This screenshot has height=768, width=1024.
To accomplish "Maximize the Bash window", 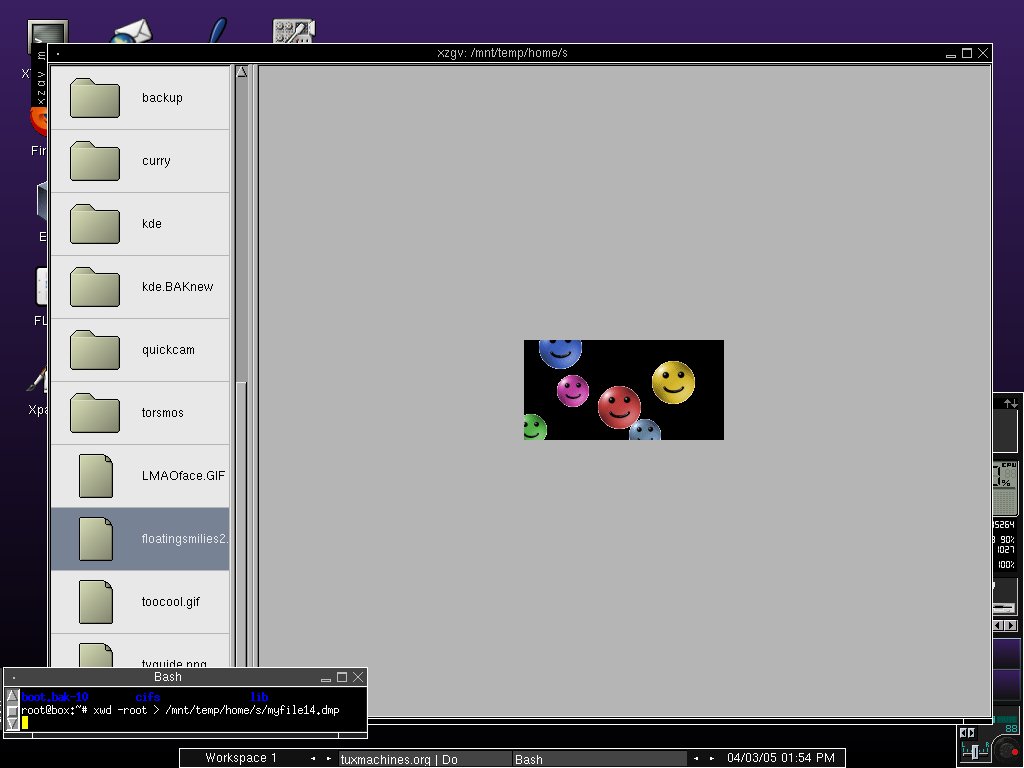I will (x=342, y=677).
